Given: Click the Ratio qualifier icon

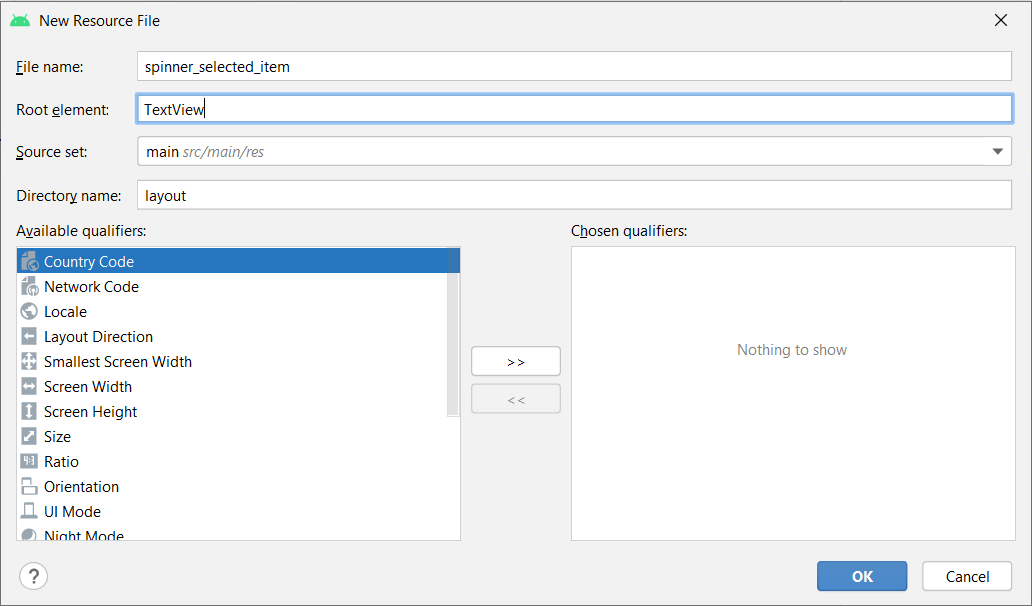Looking at the screenshot, I should tap(29, 461).
